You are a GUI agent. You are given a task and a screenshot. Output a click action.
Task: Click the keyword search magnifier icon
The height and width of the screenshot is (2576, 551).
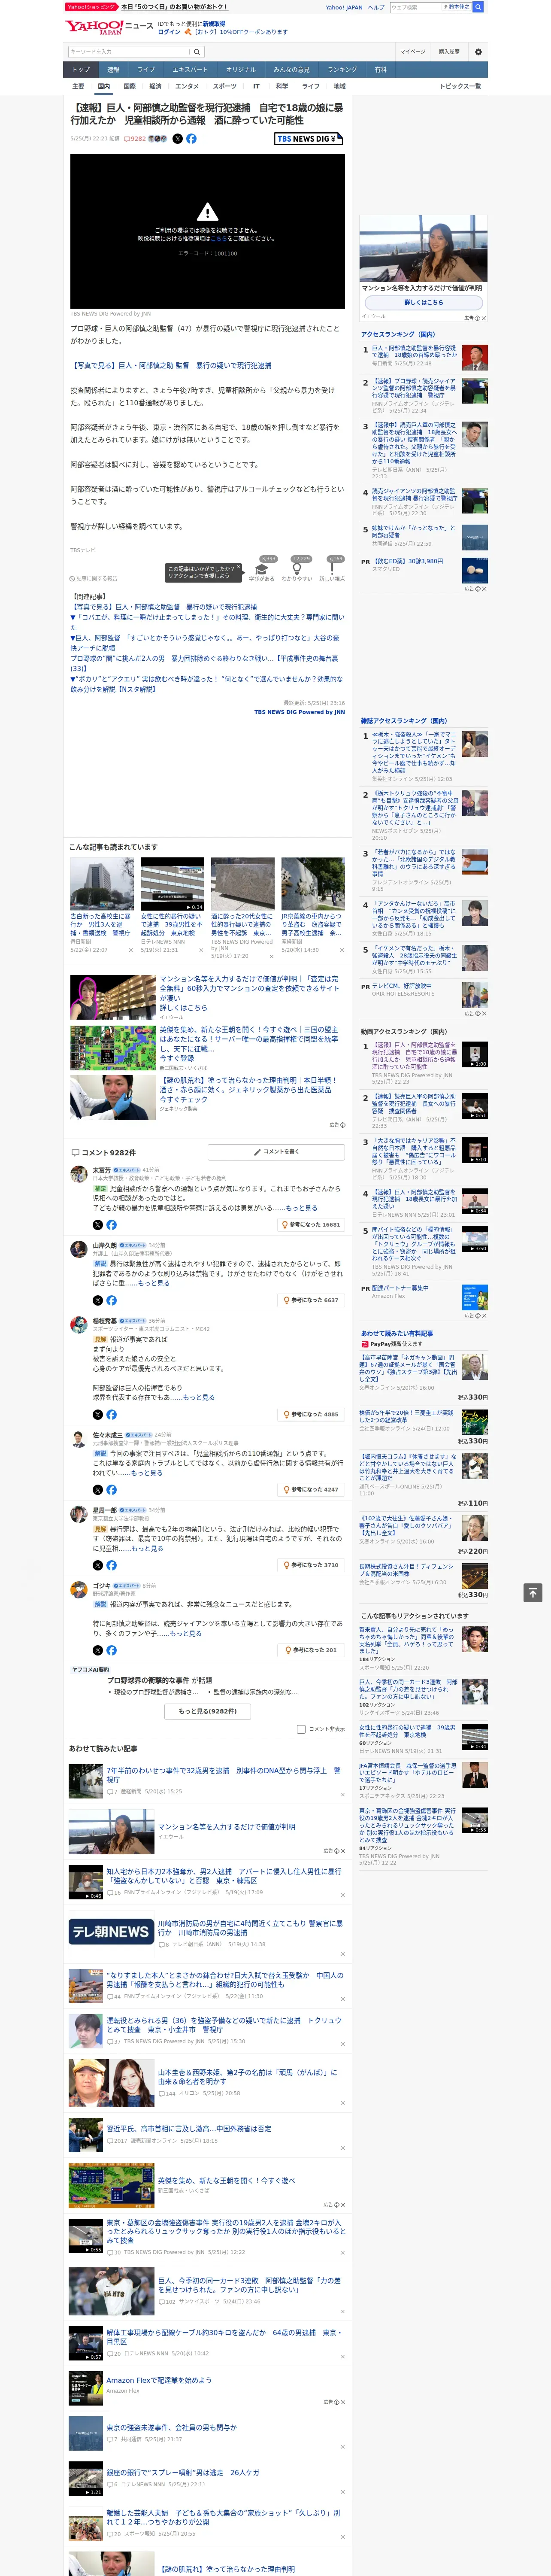coord(198,51)
